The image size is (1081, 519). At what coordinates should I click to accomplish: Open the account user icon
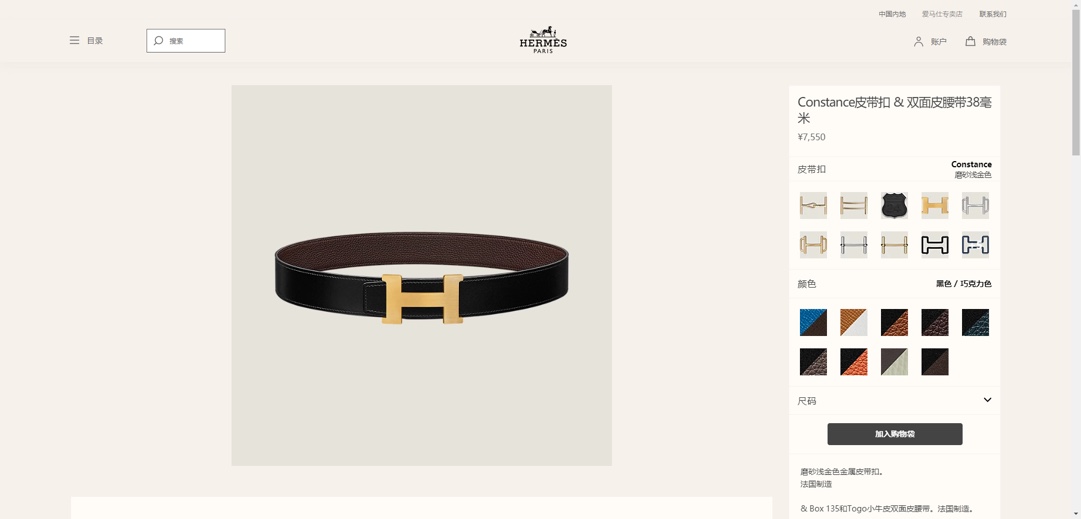click(x=918, y=41)
